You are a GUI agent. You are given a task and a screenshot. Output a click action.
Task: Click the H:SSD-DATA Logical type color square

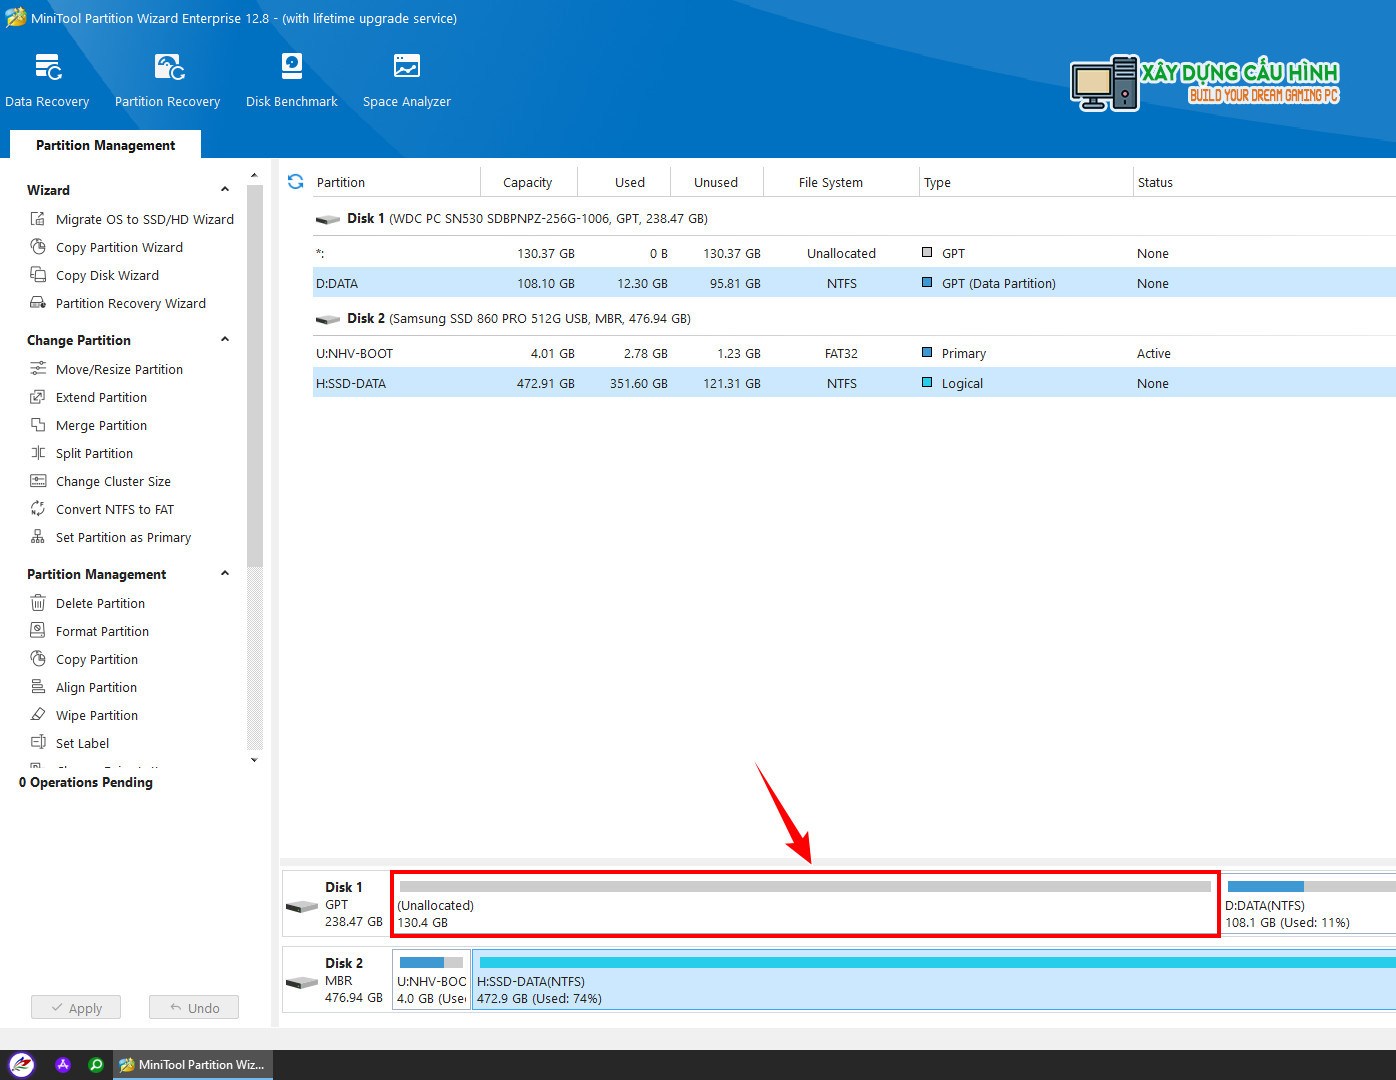927,383
